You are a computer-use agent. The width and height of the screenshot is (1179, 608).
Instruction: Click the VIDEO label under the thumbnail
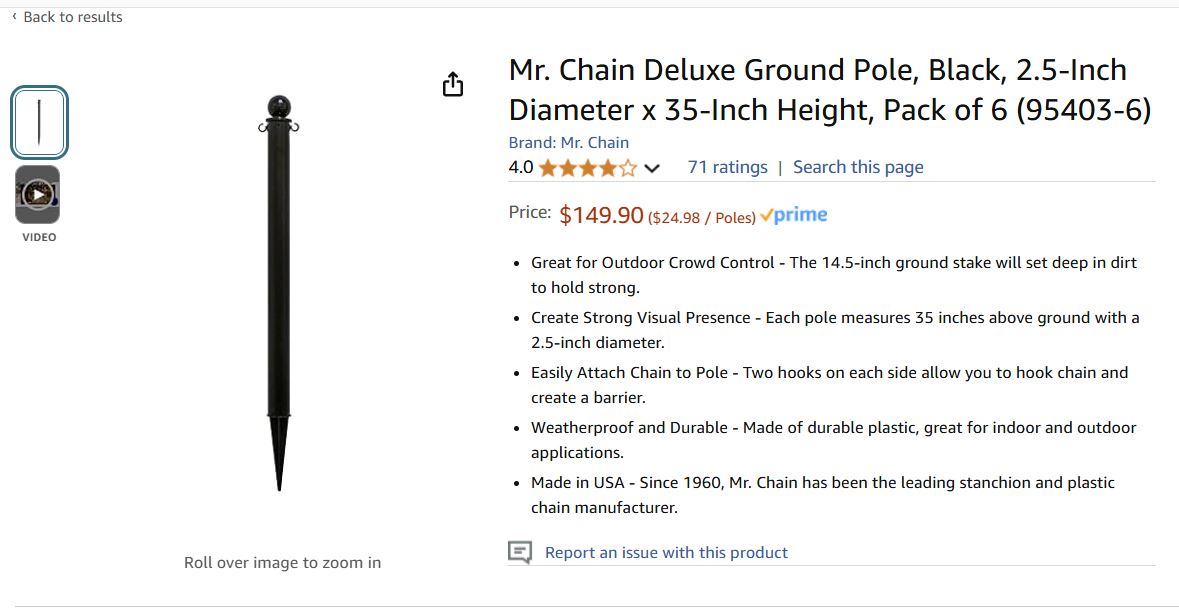39,237
